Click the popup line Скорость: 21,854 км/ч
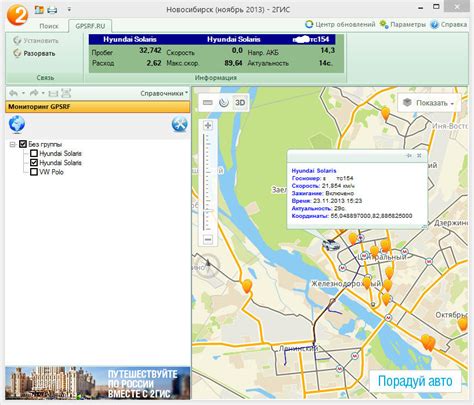This screenshot has height=405, width=474. (323, 186)
